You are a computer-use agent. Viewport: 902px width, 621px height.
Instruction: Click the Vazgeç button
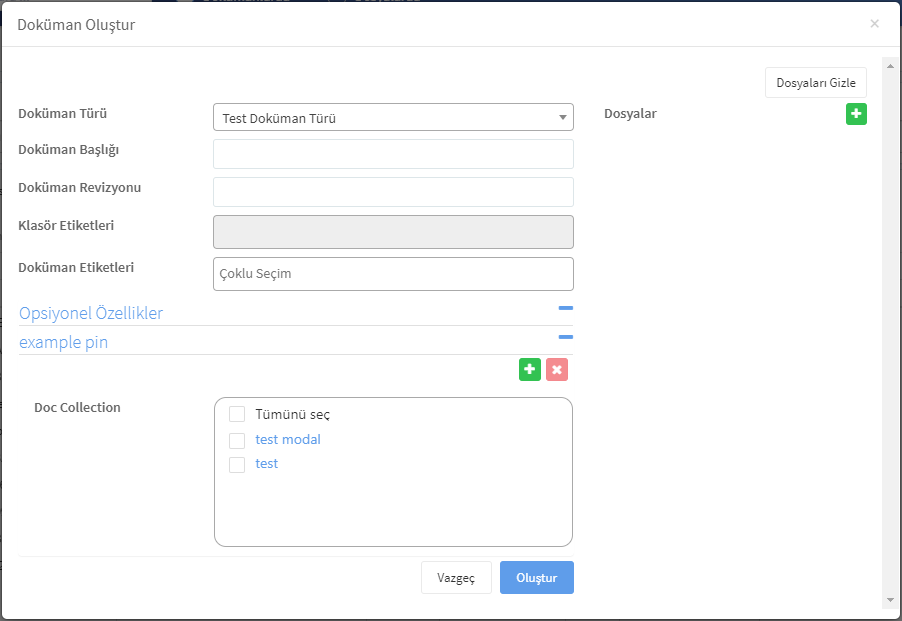[456, 577]
